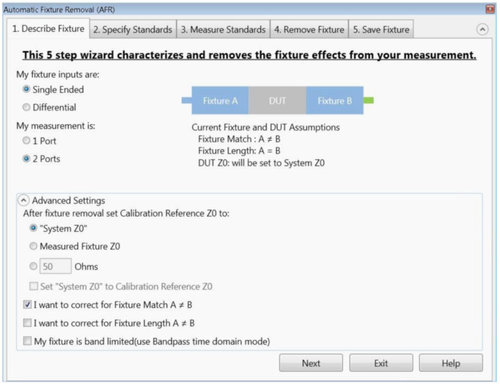
Task: Click the "Fixture Match : A ≠ B" text
Action: pos(239,139)
